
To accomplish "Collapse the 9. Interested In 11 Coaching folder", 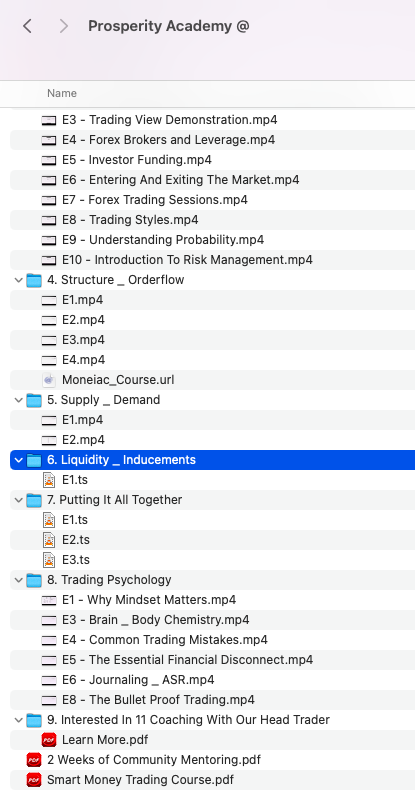I will point(19,720).
